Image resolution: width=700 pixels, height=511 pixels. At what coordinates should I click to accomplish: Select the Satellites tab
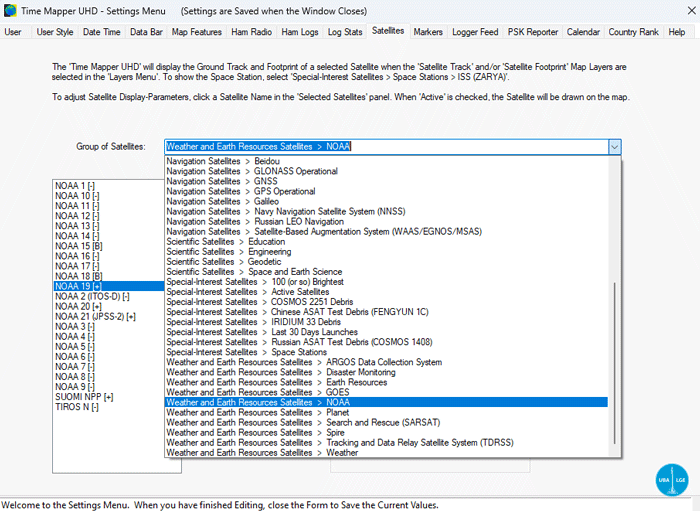(x=388, y=31)
